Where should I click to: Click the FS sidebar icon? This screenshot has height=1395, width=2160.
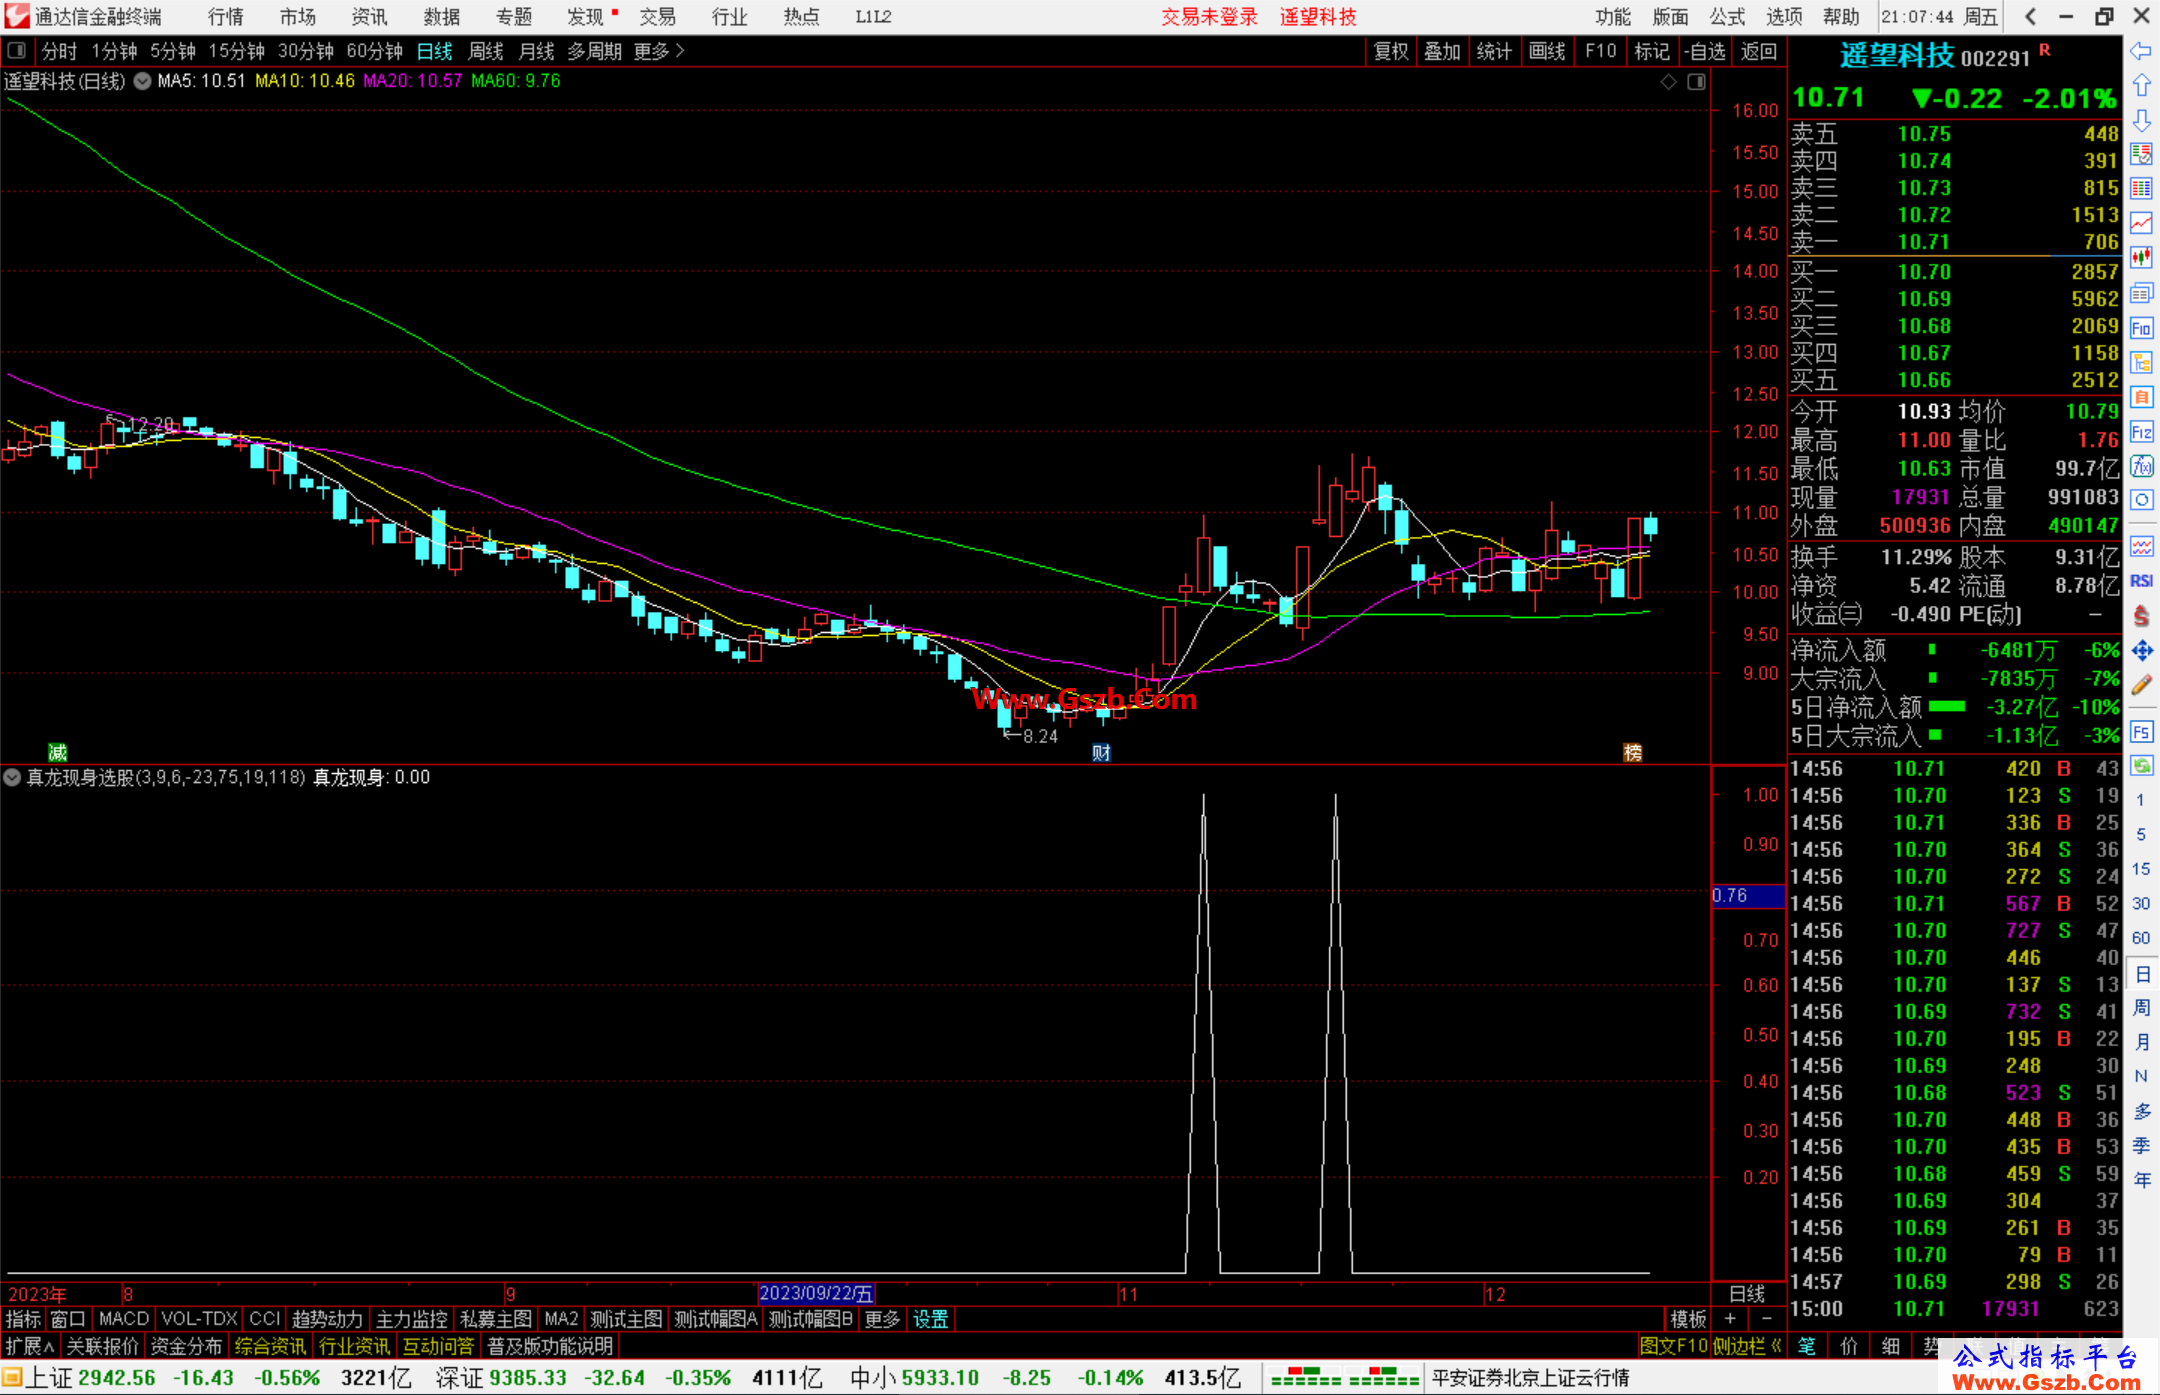2141,732
